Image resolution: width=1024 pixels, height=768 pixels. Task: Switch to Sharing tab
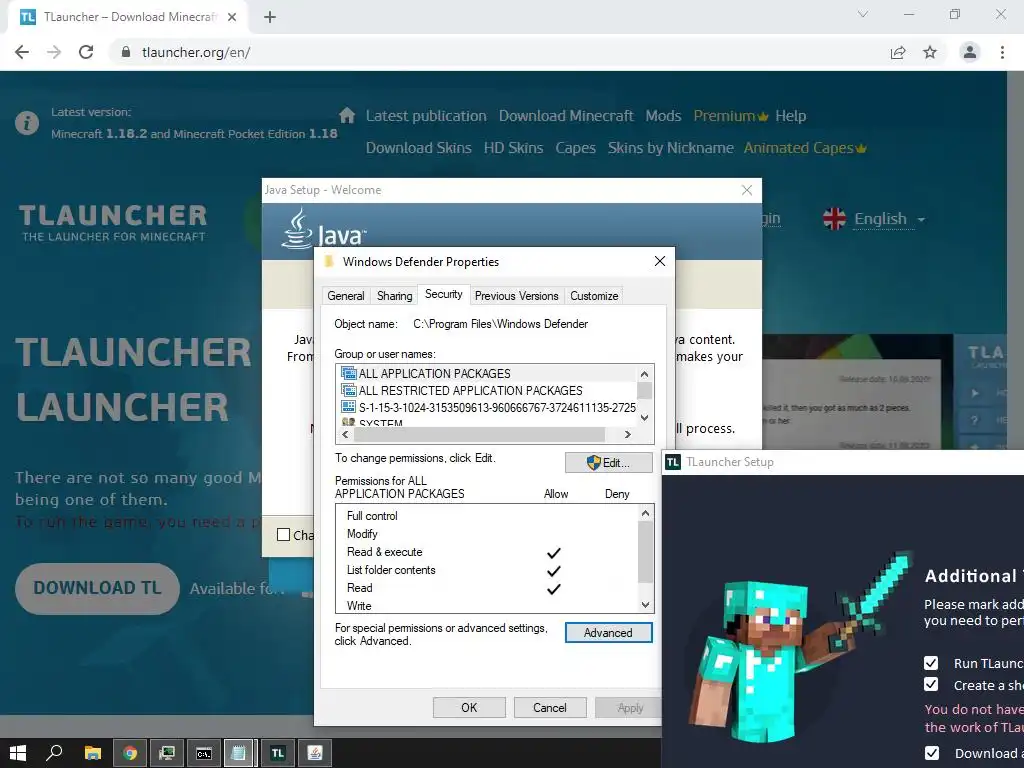click(394, 296)
